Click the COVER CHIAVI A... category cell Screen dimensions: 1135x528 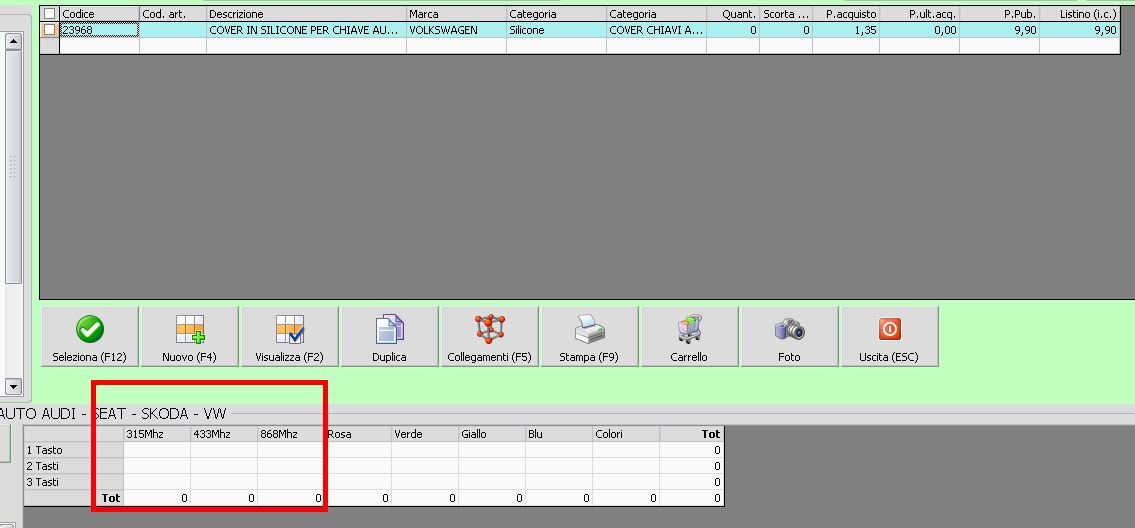coord(656,30)
